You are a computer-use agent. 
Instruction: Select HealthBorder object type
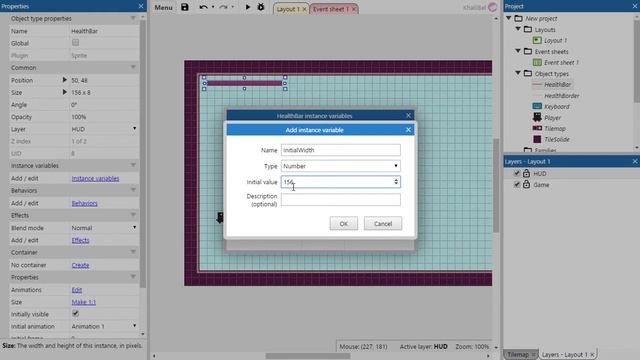coord(562,96)
